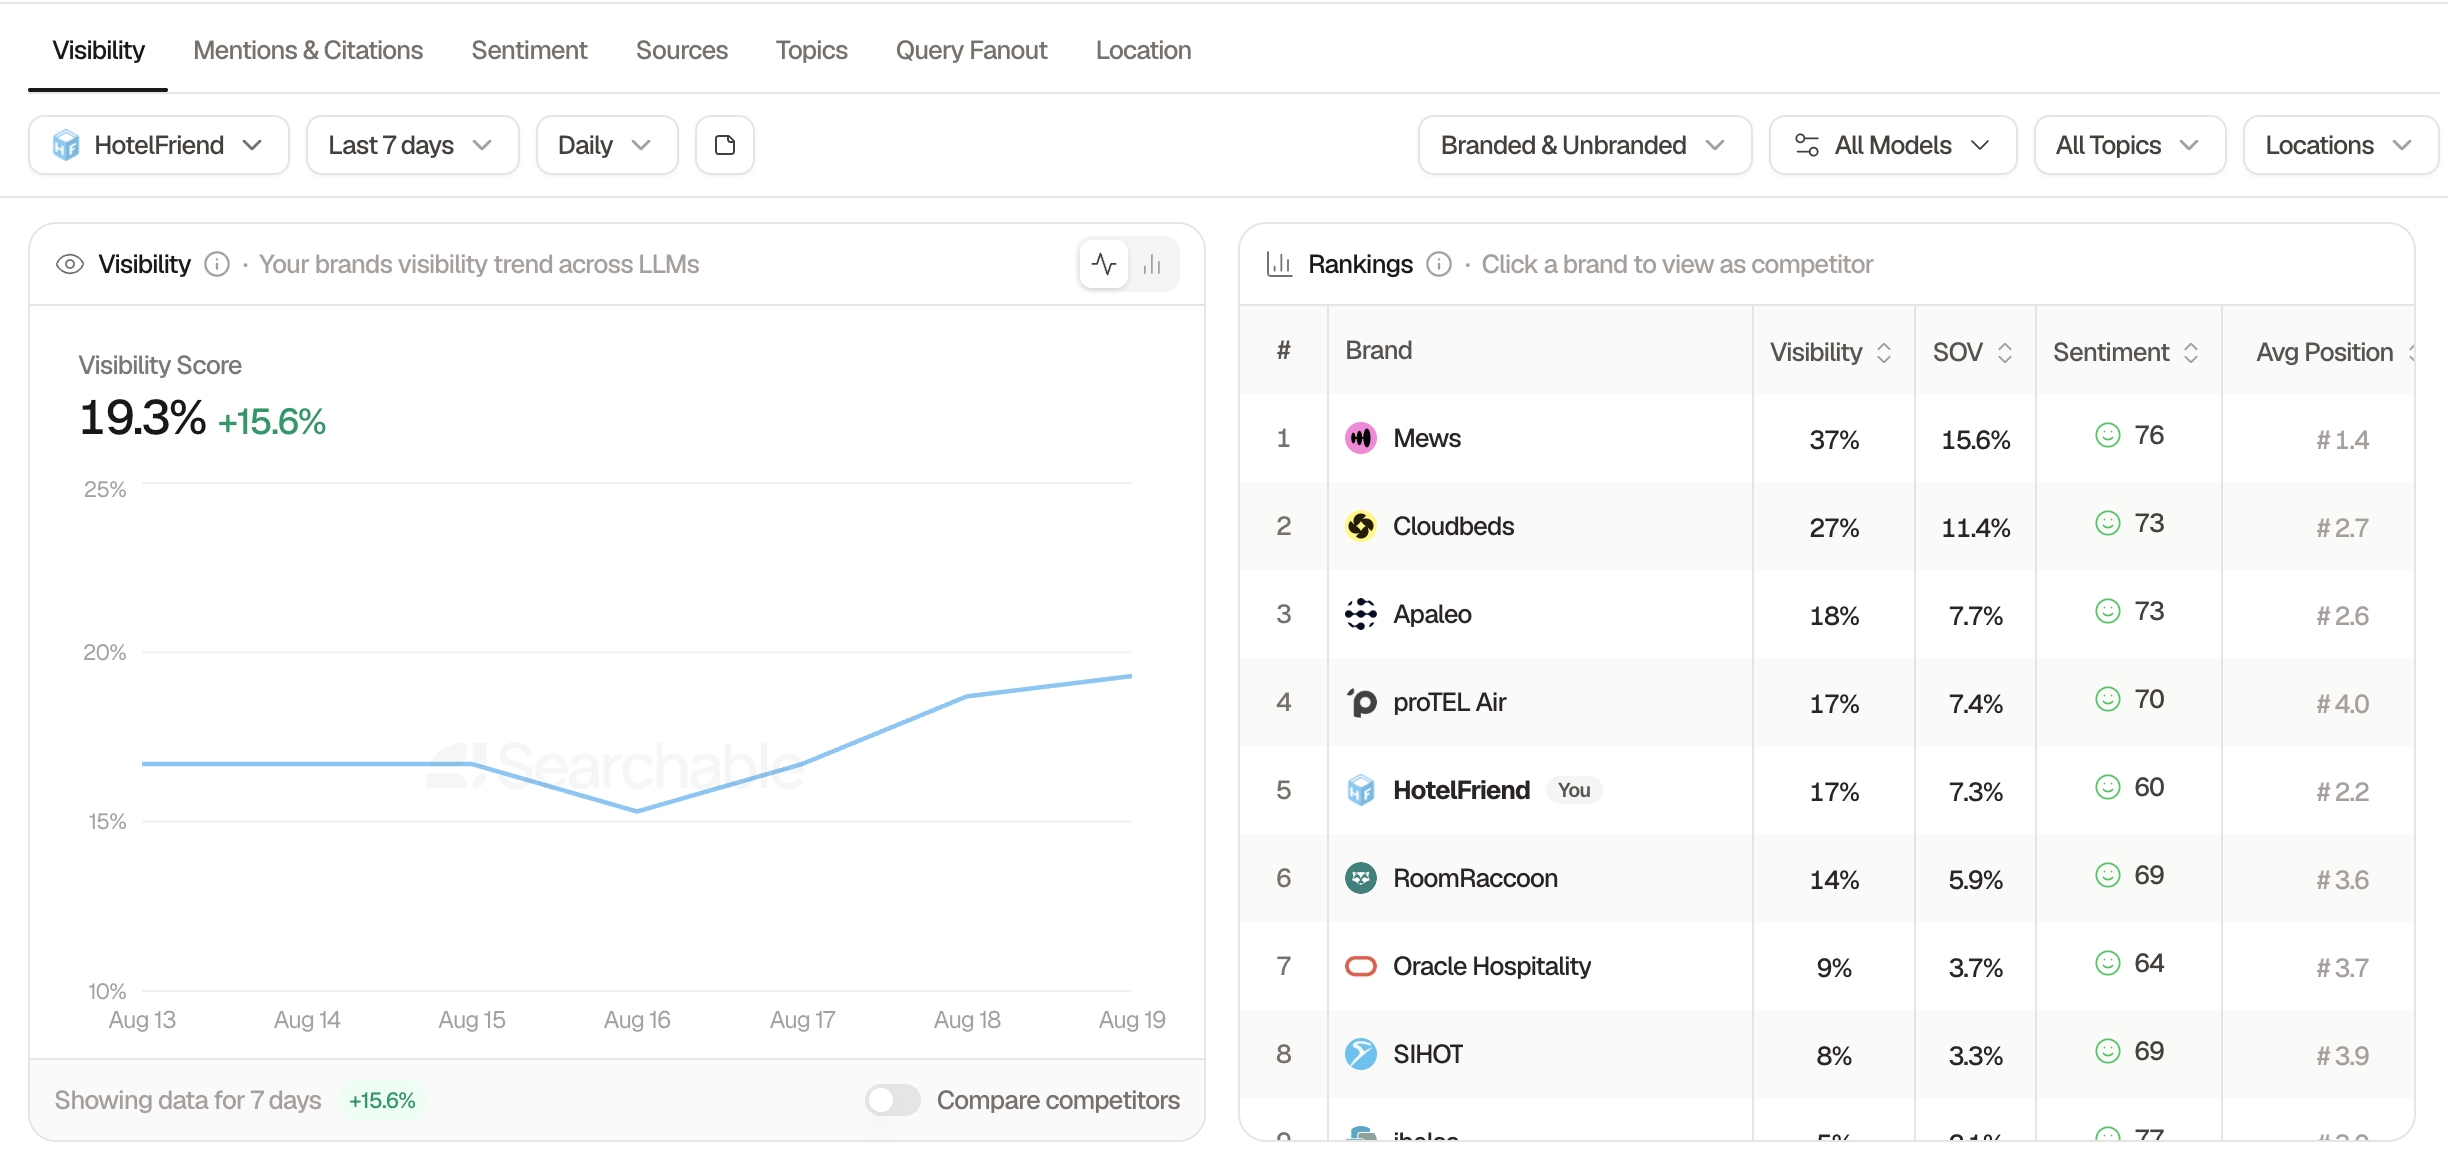Switch to the Location tab
Viewport: 2448px width, 1166px height.
(x=1143, y=50)
